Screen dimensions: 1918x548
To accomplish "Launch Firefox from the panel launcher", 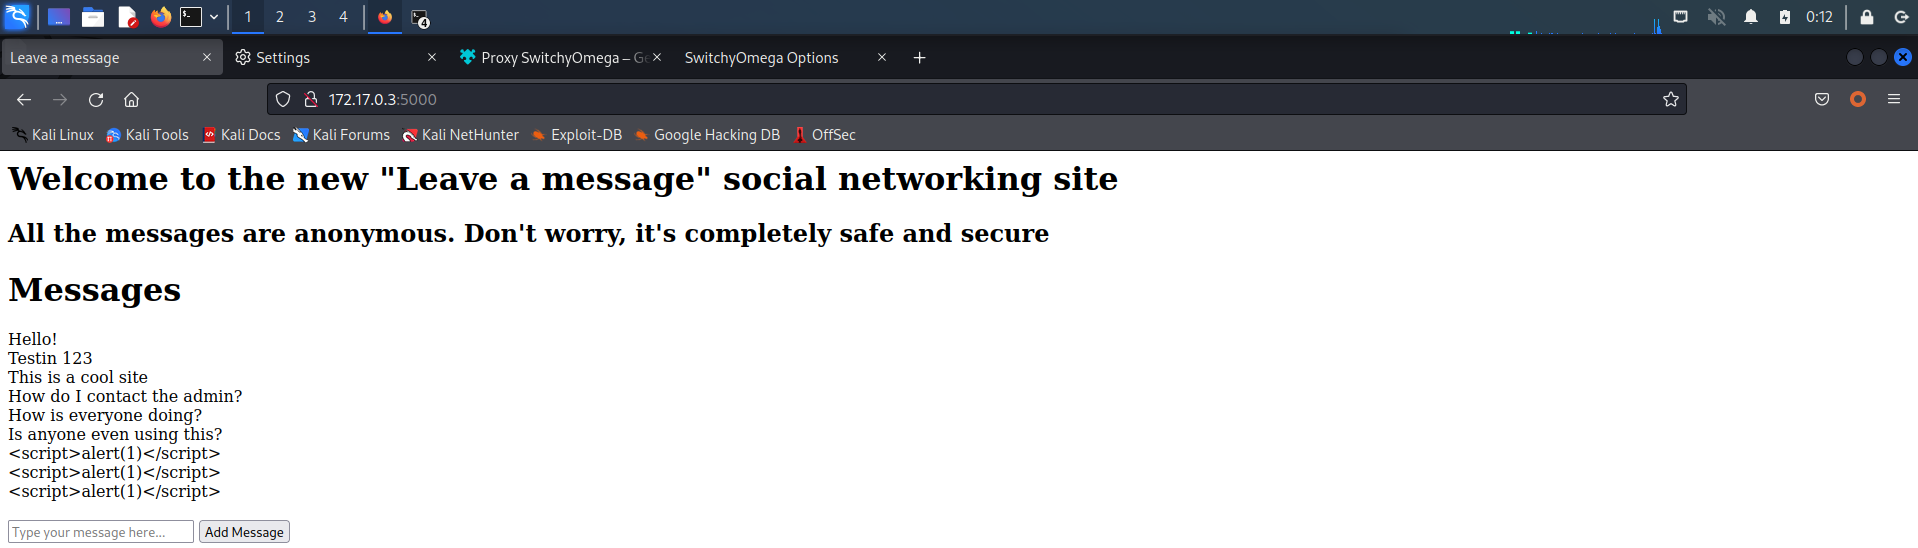I will pos(160,17).
